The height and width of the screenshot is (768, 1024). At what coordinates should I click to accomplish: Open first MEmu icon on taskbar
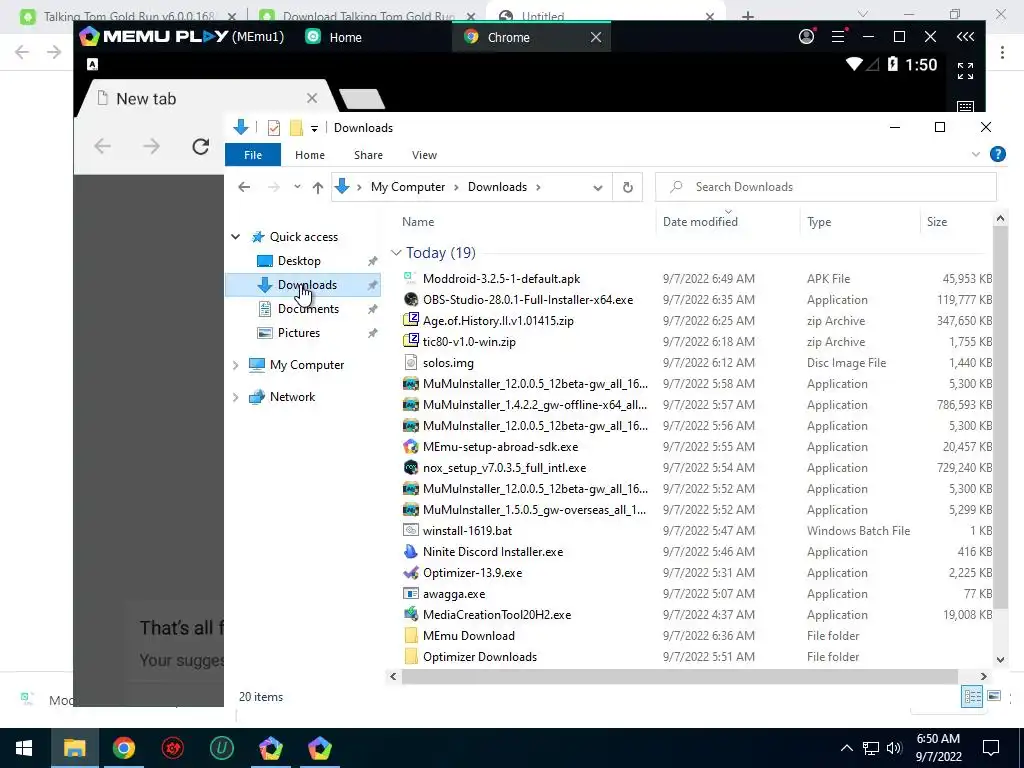270,748
